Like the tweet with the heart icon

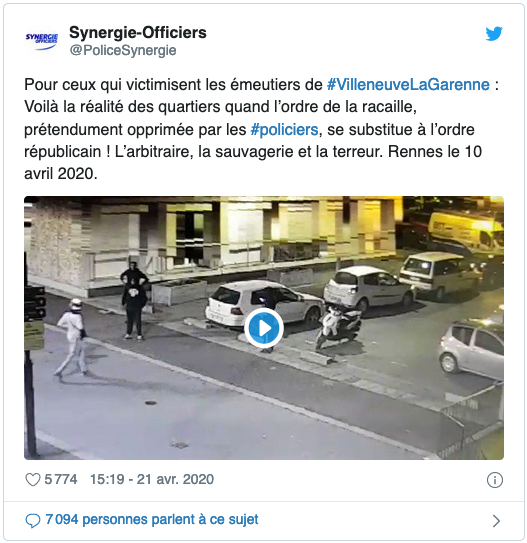[33, 480]
